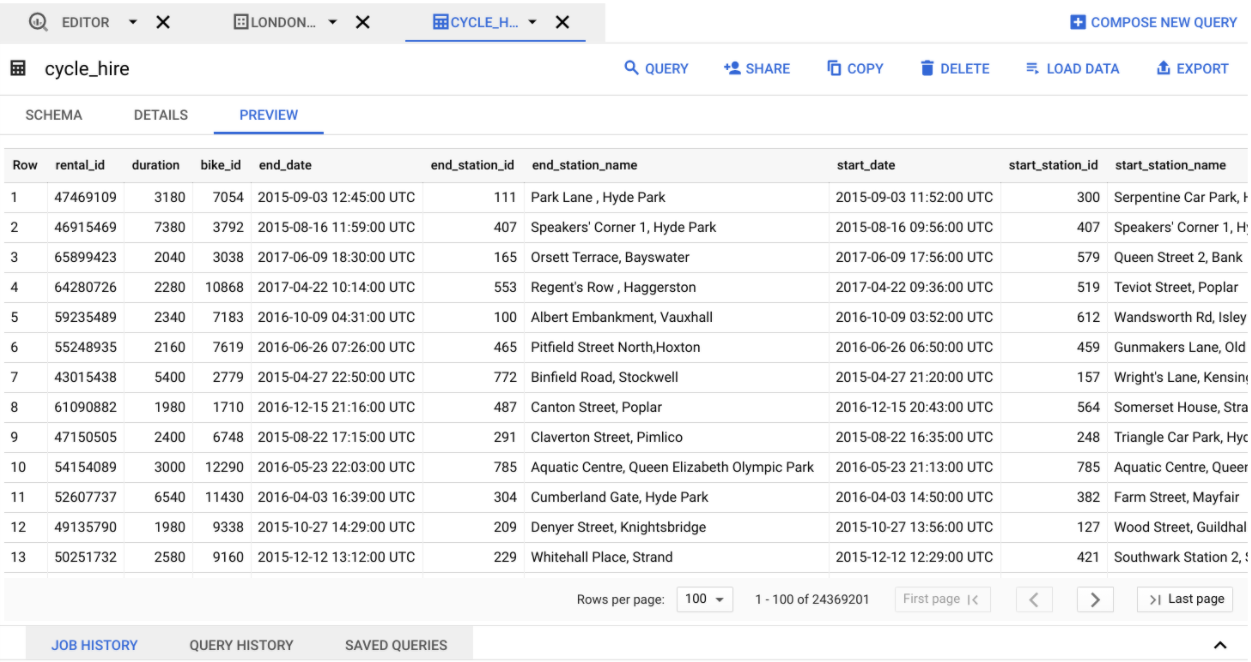Click the table grid icon beside cycle_hire

(x=18, y=68)
